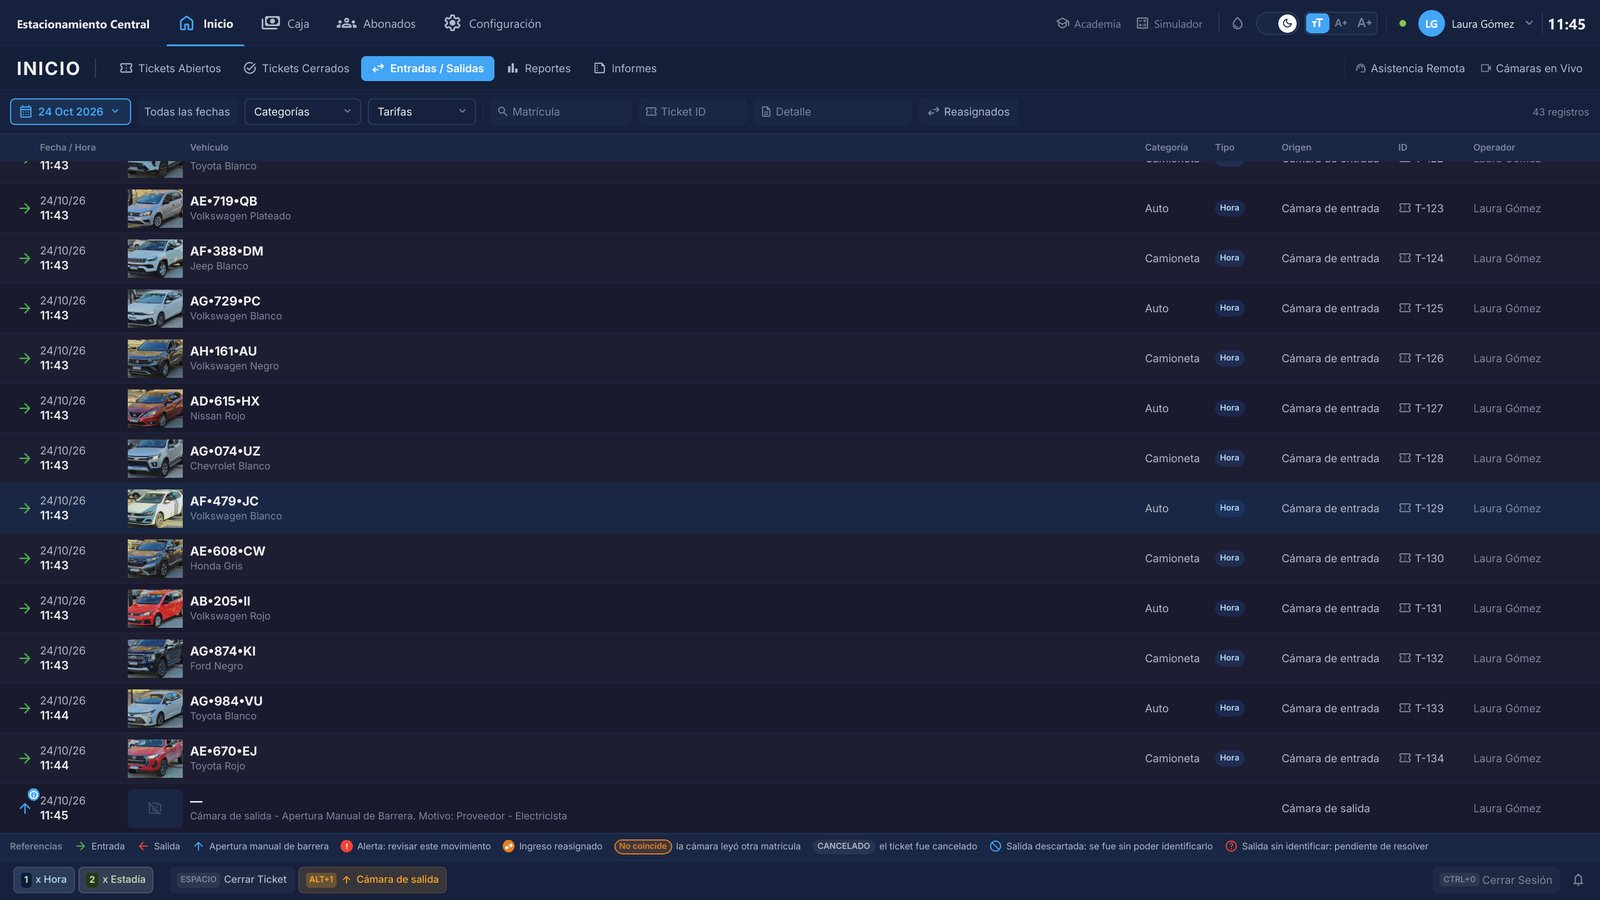The height and width of the screenshot is (900, 1600).
Task: Open Cámaras en Vivo
Action: point(1531,68)
